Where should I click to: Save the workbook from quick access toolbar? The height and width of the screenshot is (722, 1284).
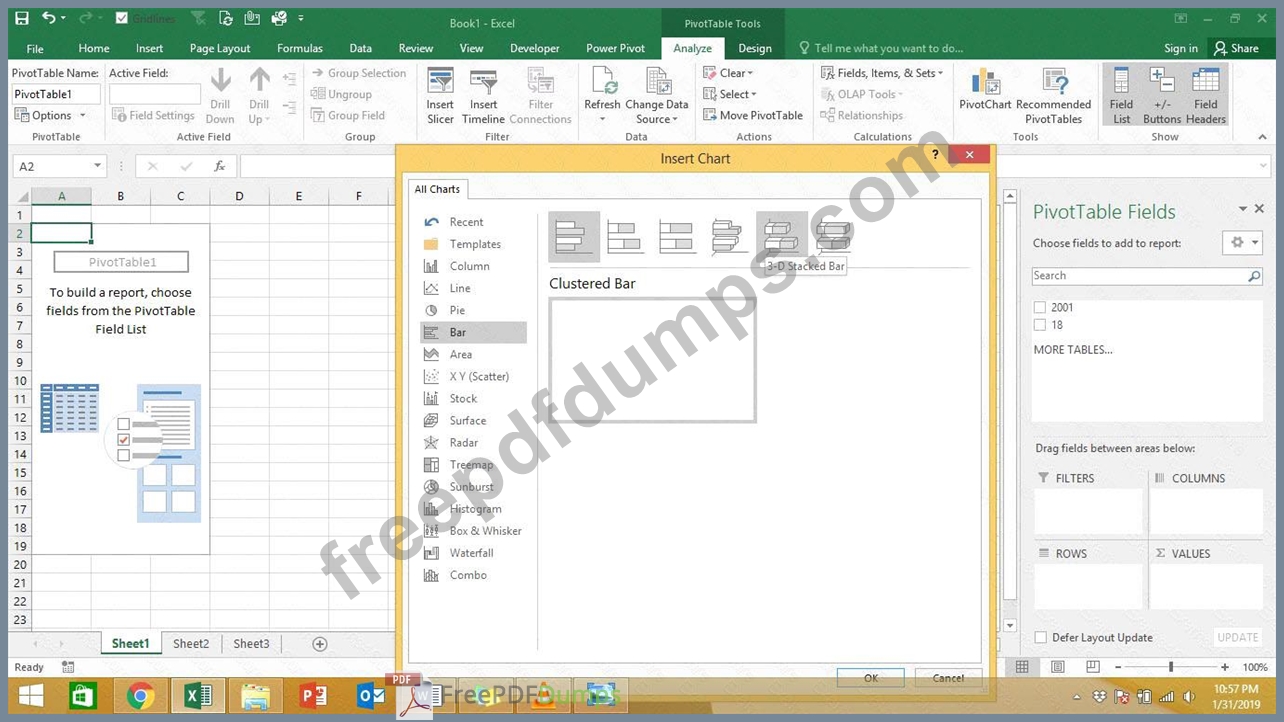tap(22, 18)
